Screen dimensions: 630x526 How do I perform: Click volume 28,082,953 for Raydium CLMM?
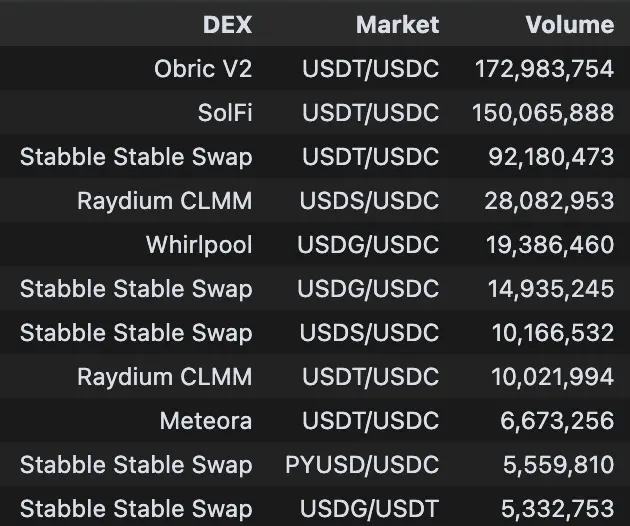pyautogui.click(x=549, y=201)
